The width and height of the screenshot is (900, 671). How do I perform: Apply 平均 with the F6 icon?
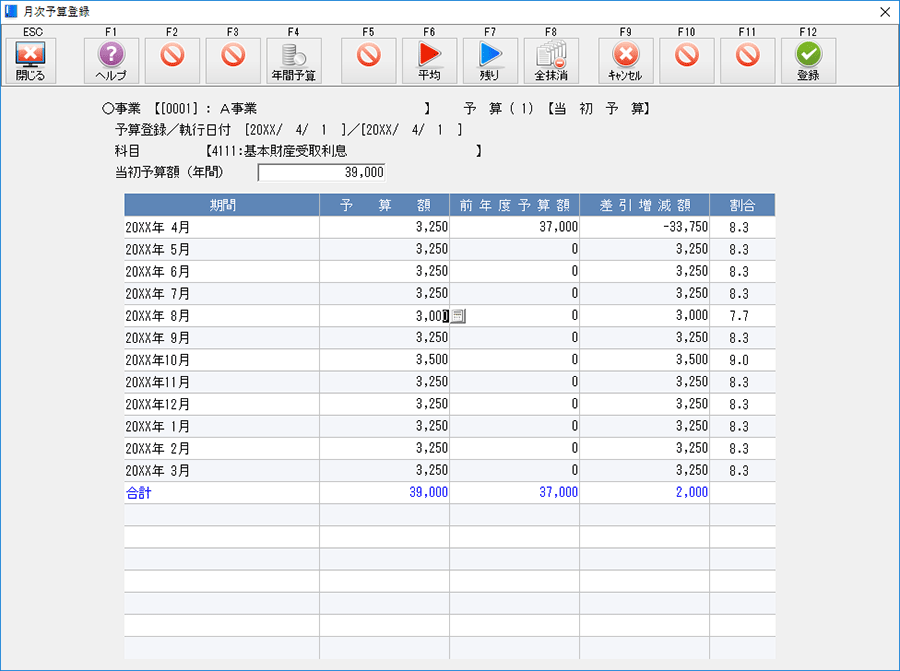(429, 61)
